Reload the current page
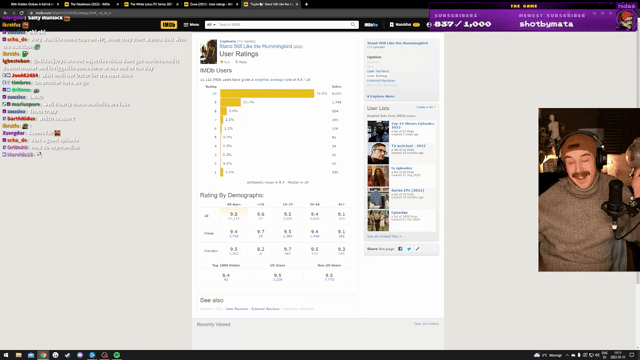The height and width of the screenshot is (360, 640). coord(21,13)
